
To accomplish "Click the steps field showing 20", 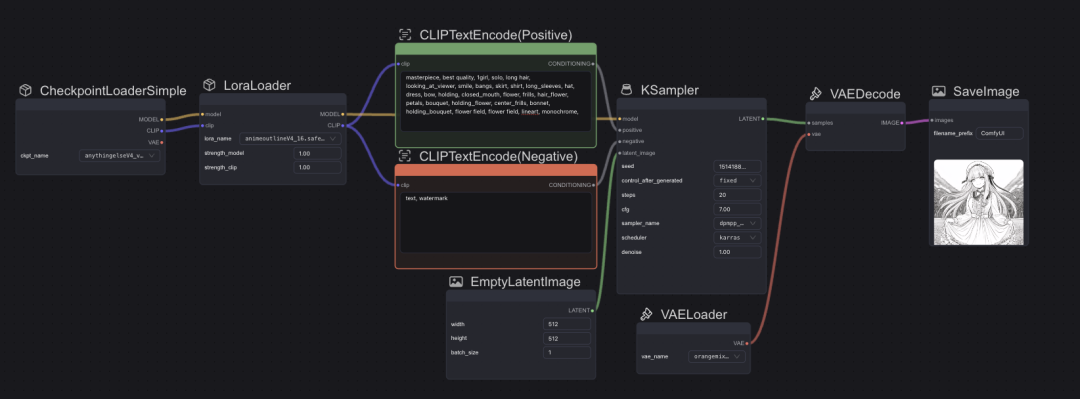I will (736, 195).
